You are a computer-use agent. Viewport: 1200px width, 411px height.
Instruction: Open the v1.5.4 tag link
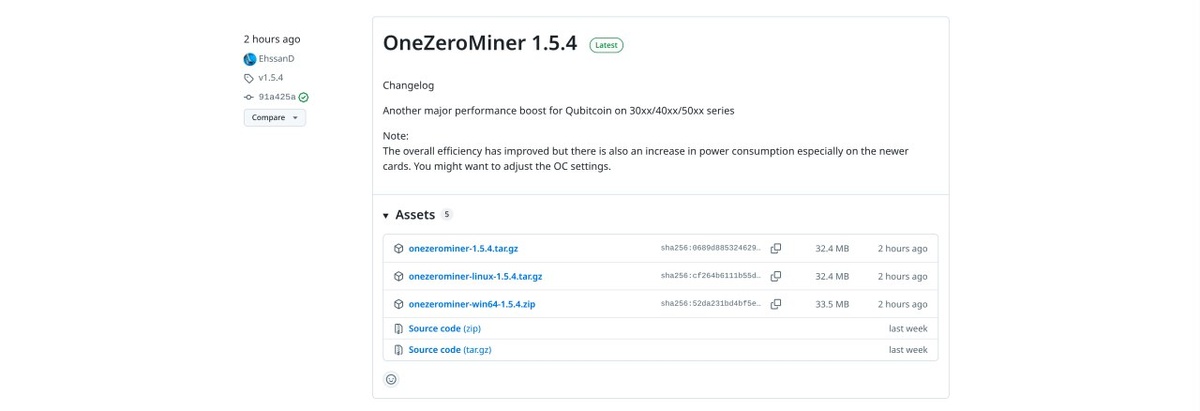[271, 78]
